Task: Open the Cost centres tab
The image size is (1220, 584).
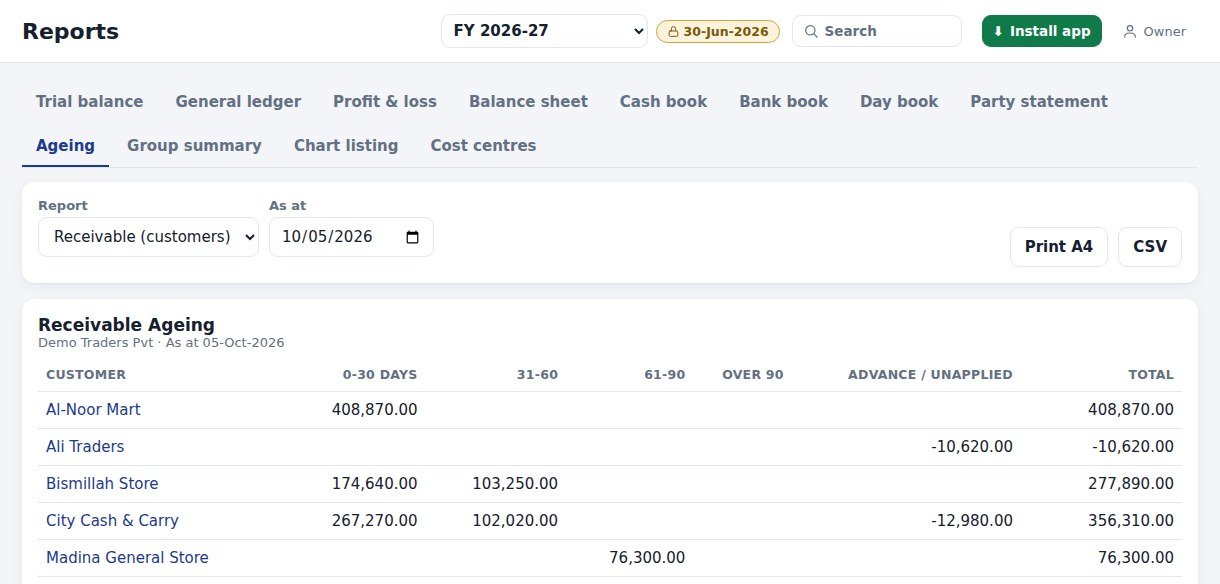Action: tap(483, 145)
